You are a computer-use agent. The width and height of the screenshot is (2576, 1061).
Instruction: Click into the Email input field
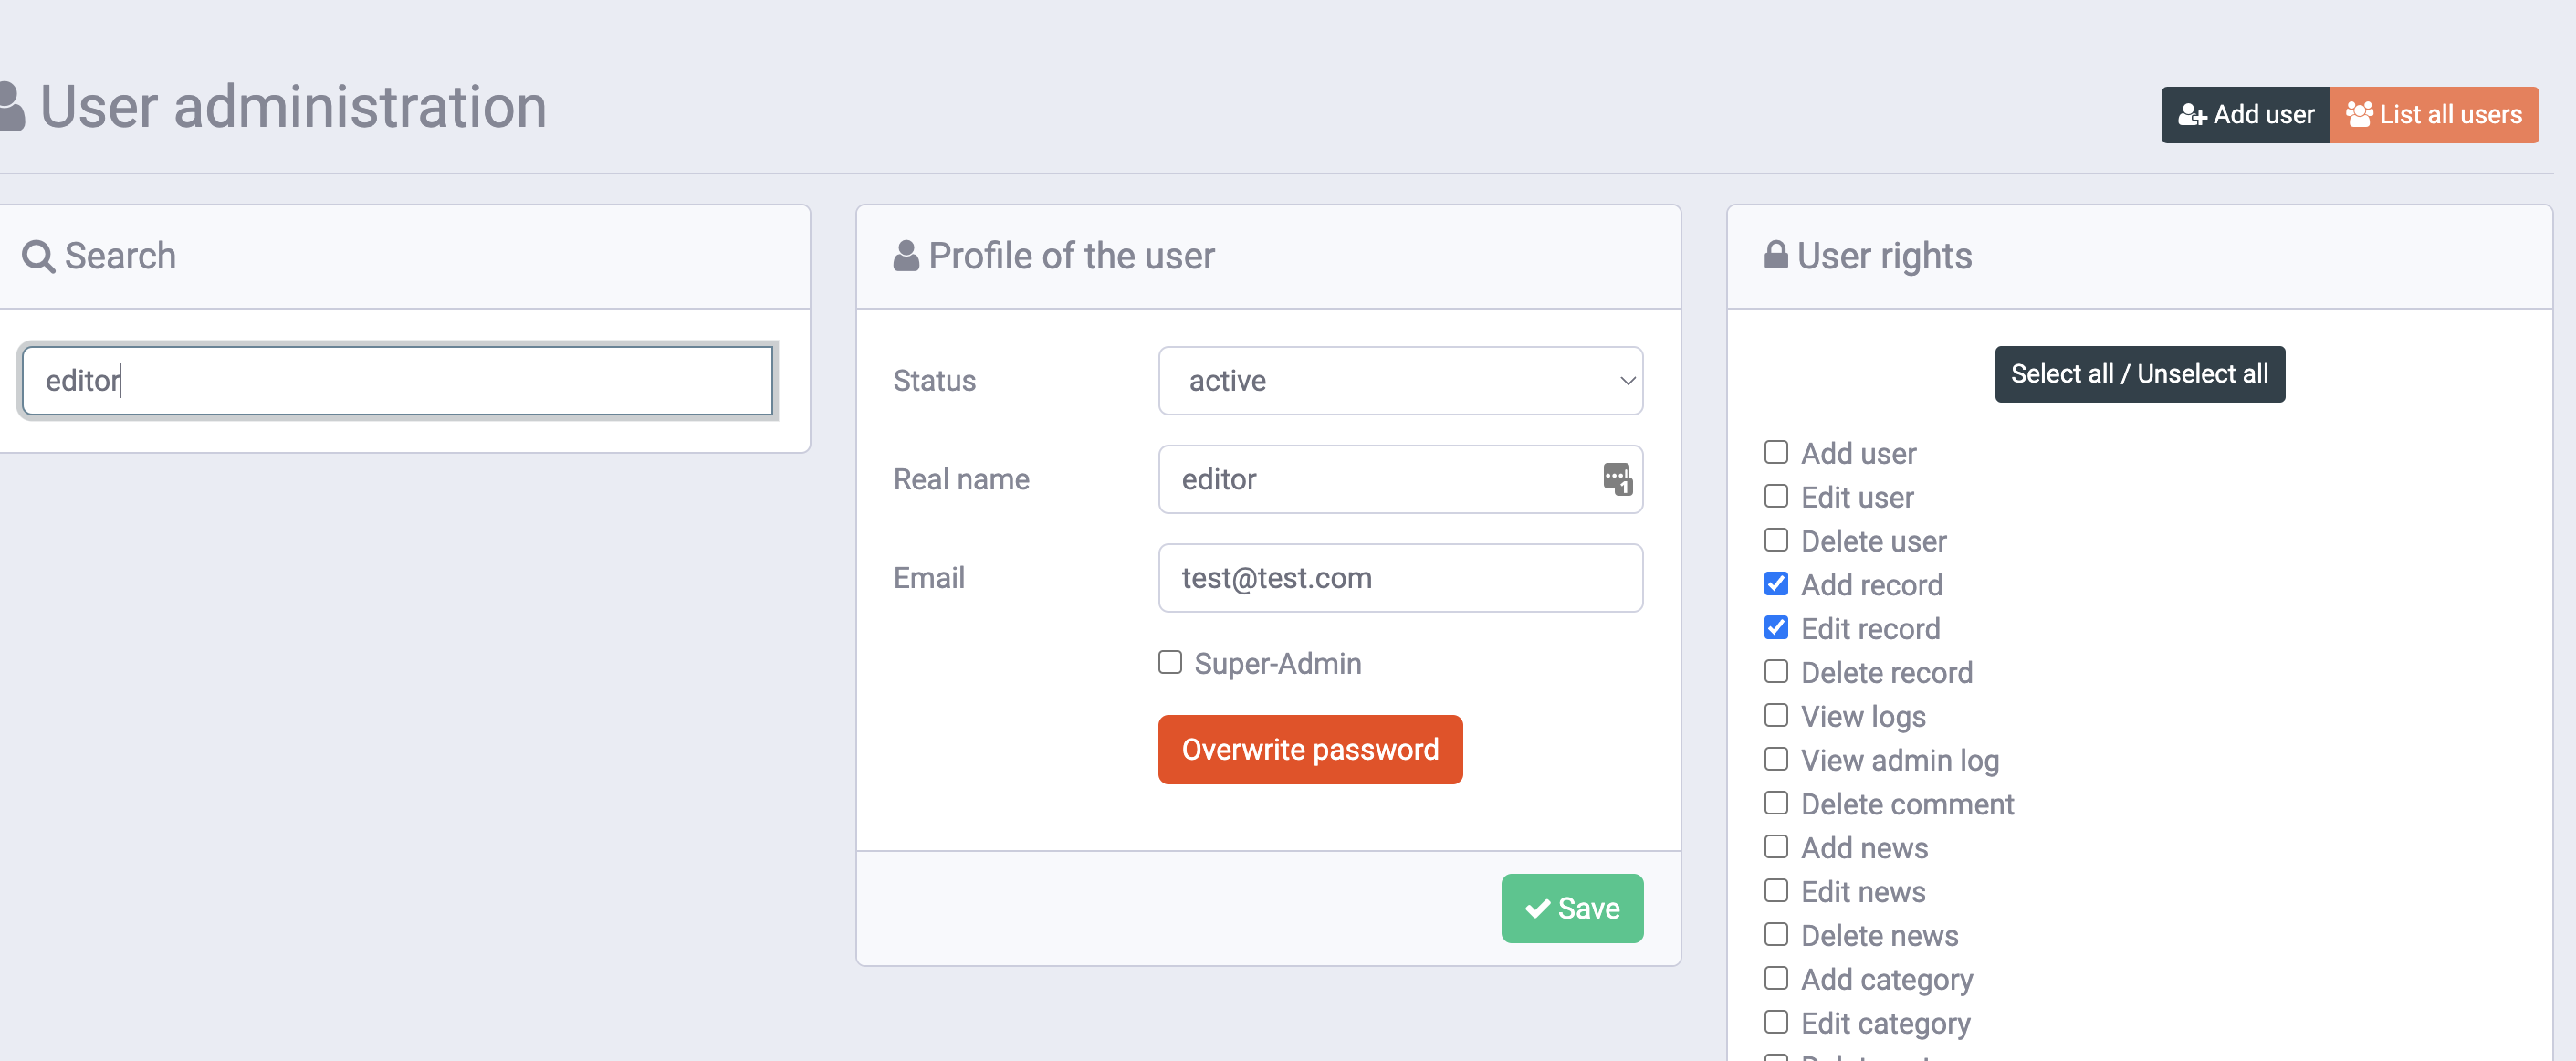[1399, 577]
